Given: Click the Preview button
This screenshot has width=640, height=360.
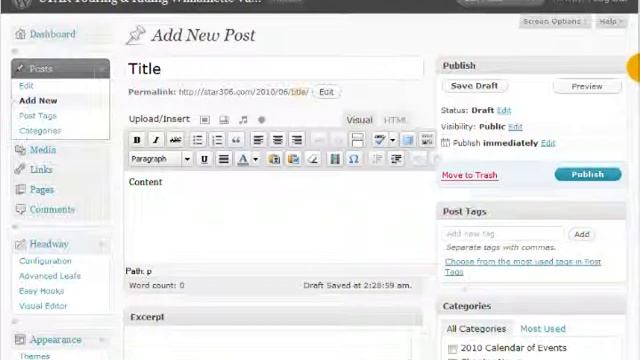Looking at the screenshot, I should (587, 86).
